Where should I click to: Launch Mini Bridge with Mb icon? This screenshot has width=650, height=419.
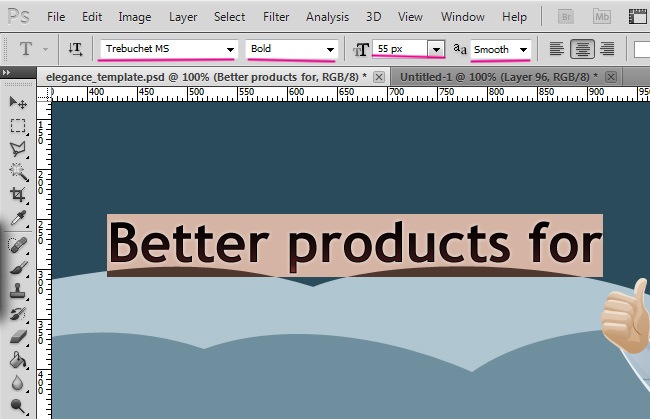(601, 17)
